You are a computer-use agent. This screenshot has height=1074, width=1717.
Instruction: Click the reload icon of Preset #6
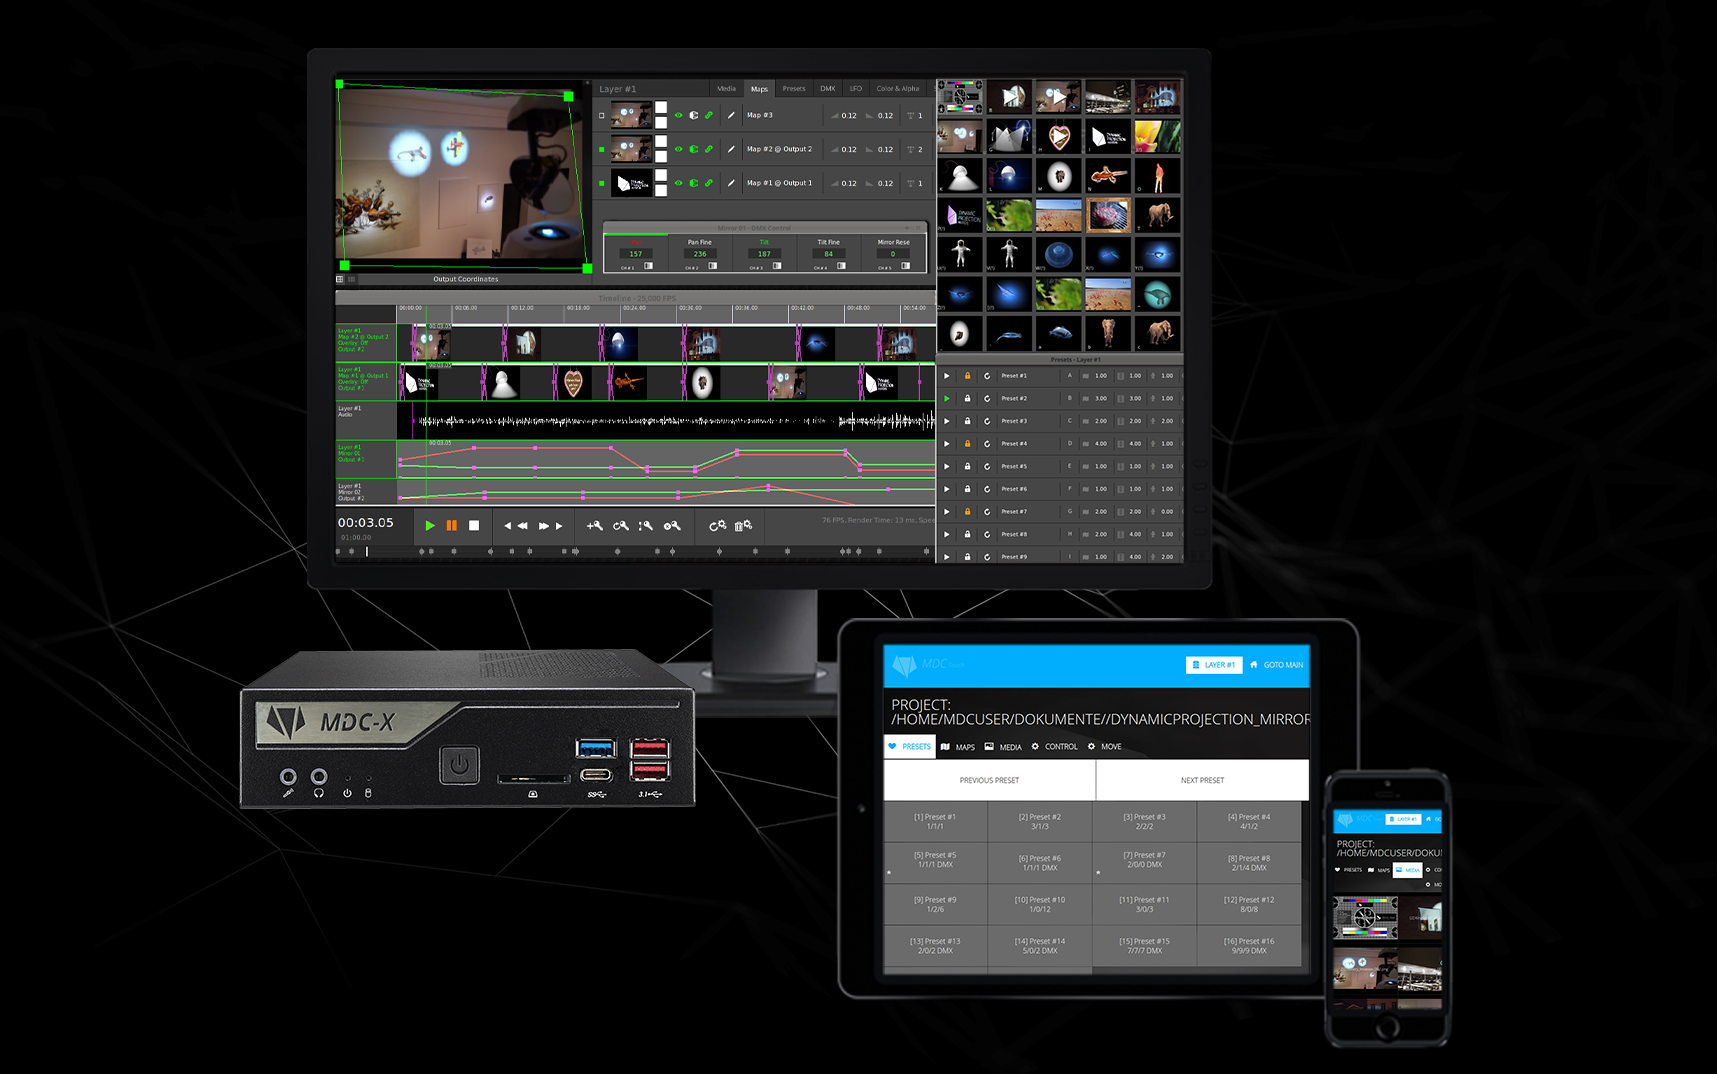click(987, 489)
